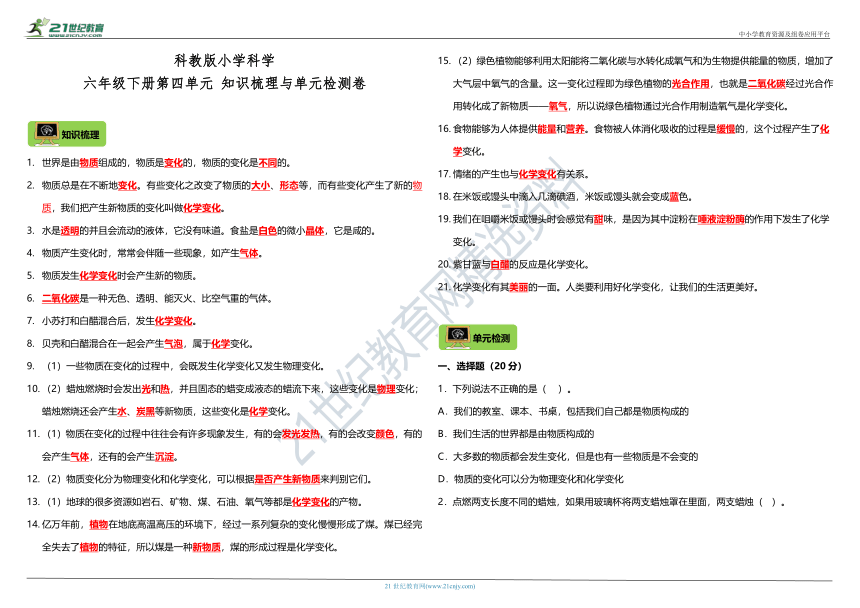Screen dimensions: 860x608
Task: Click question 1 下列说法不正确的是
Action: tap(505, 389)
